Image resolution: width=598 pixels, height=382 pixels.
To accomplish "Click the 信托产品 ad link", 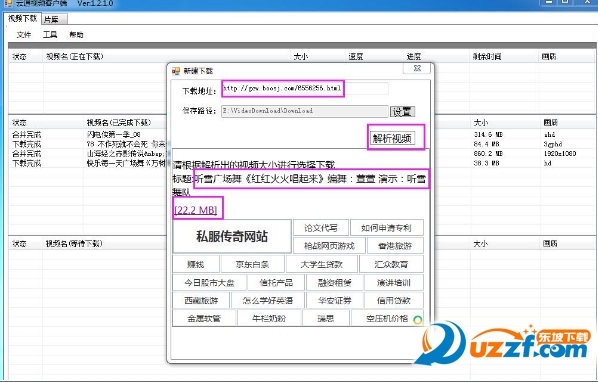I will pyautogui.click(x=276, y=282).
